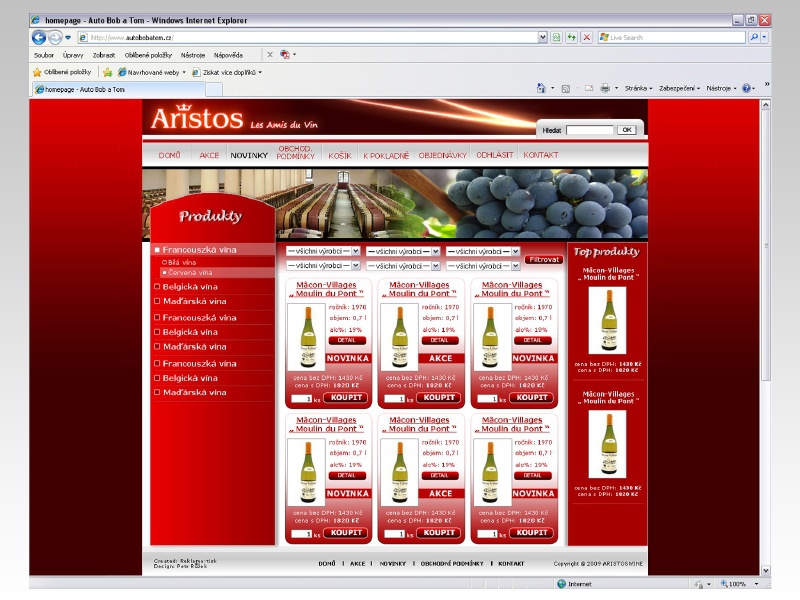Image resolution: width=800 pixels, height=600 pixels.
Task: Go to KOŠÍK in the site navigation
Action: [x=340, y=156]
